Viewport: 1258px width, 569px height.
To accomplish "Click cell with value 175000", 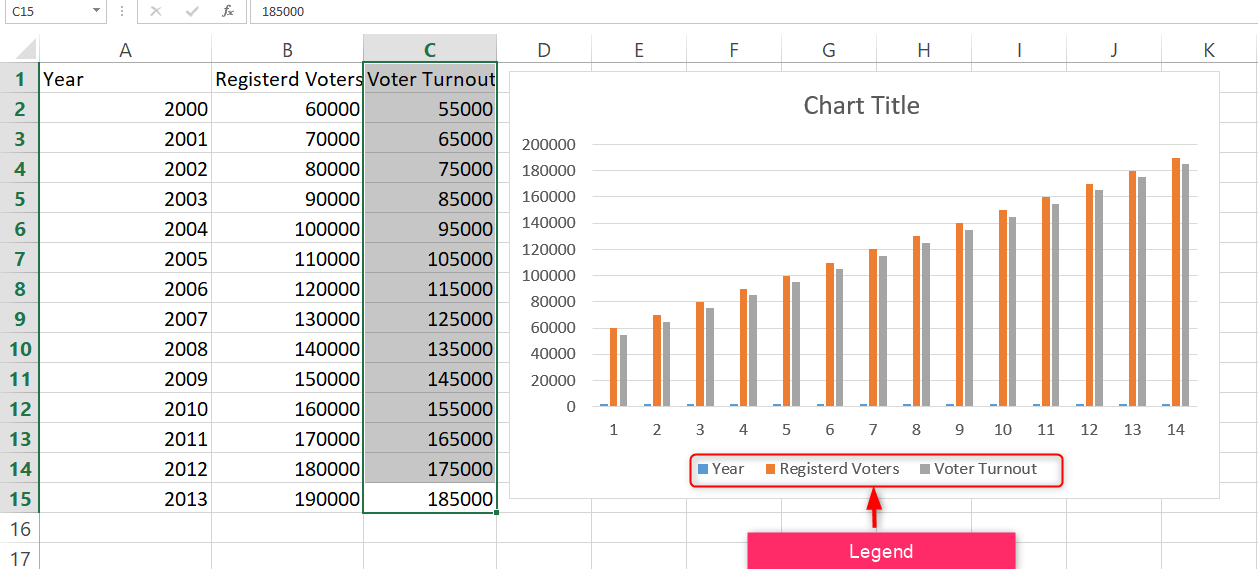I will click(430, 468).
